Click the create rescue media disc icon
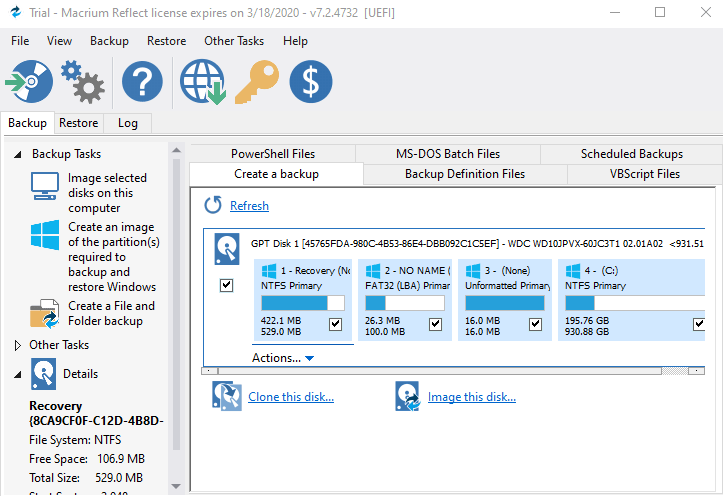Screen dimensions: 723x496 click(29, 82)
